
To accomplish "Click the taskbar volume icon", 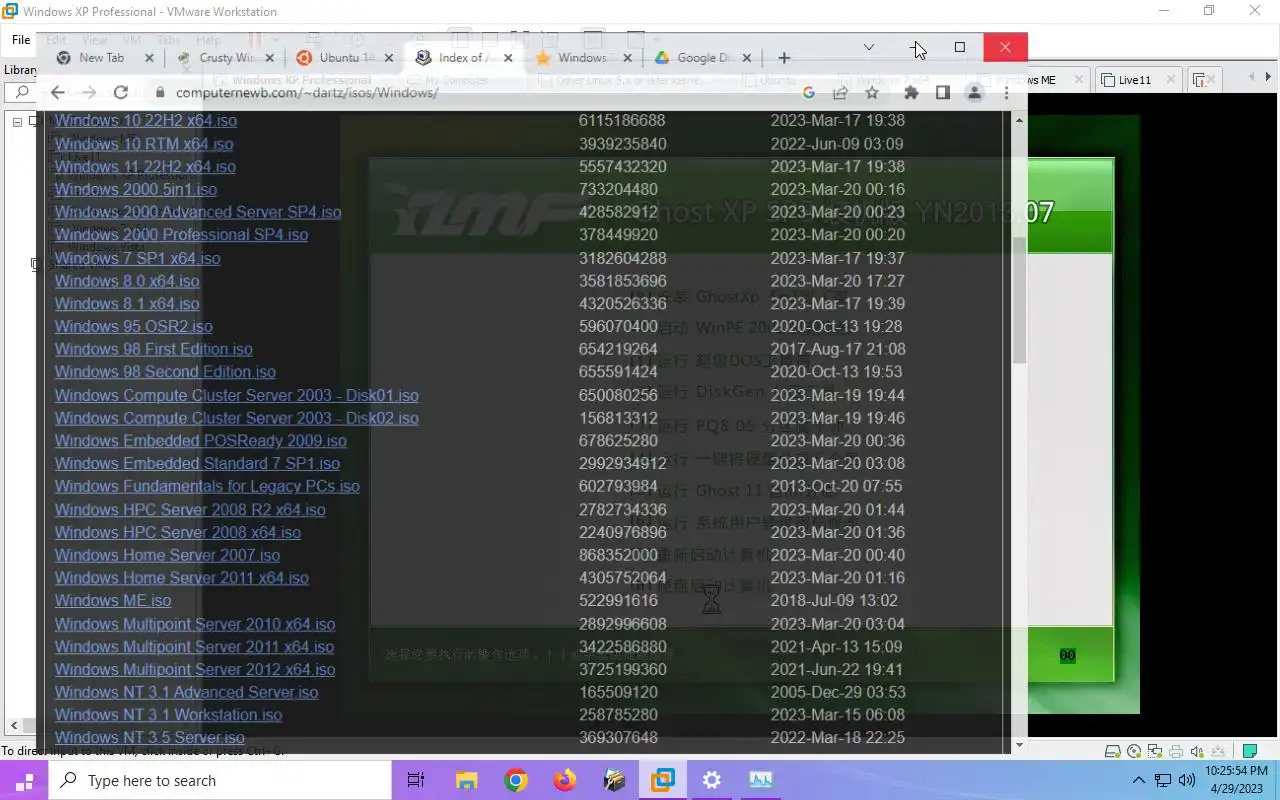I will (1187, 781).
